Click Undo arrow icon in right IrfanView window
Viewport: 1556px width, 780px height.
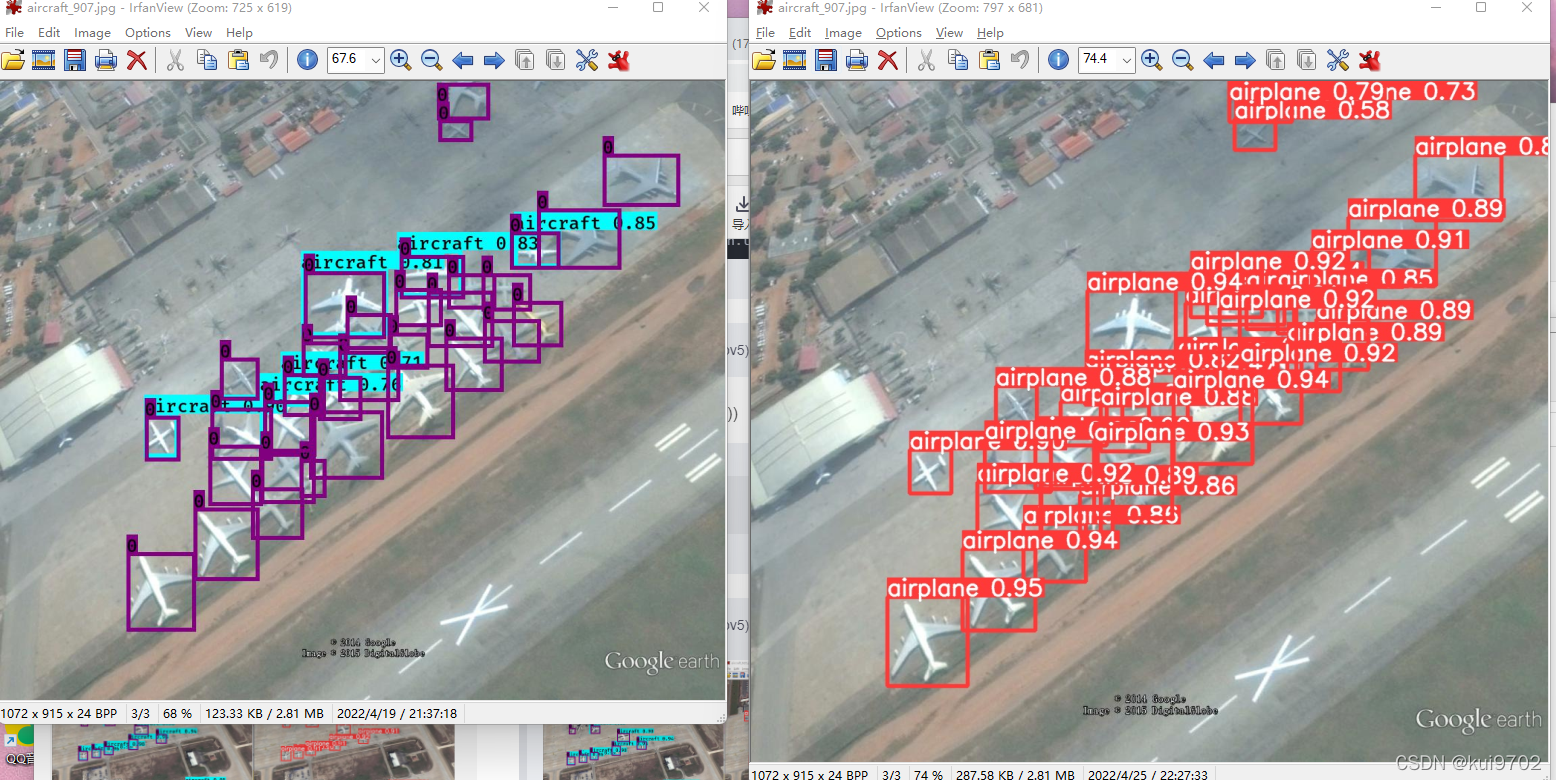(1019, 60)
